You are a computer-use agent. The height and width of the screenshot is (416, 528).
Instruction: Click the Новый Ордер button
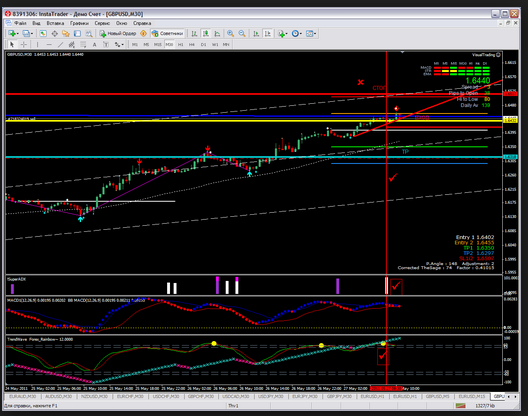click(x=118, y=33)
